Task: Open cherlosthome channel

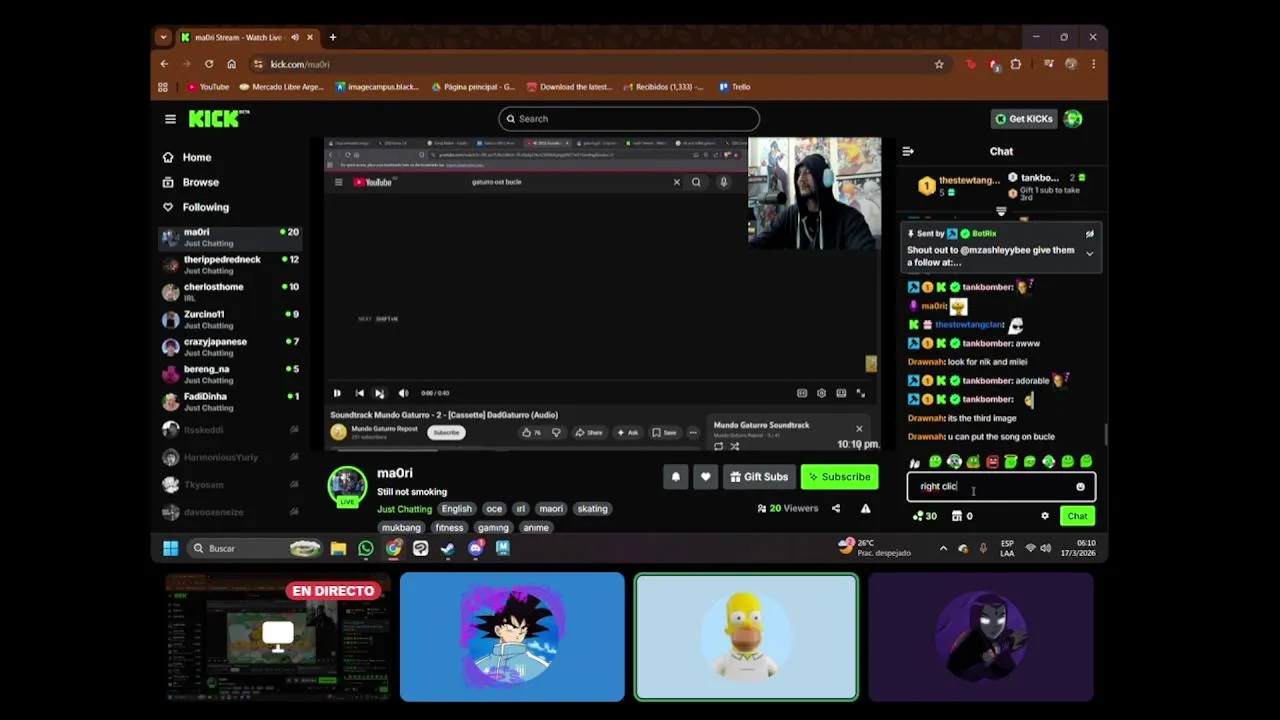Action: click(230, 292)
